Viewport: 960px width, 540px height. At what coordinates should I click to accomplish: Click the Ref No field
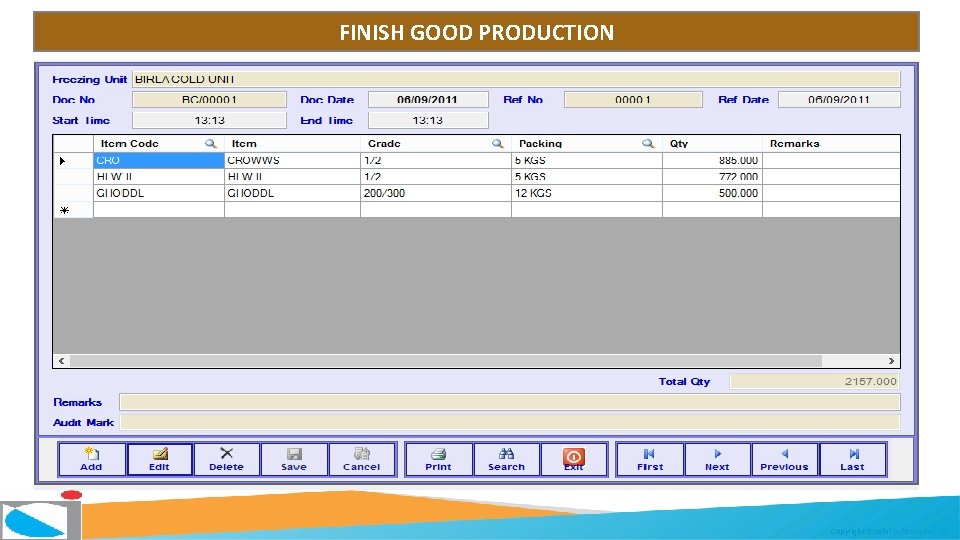pos(633,100)
